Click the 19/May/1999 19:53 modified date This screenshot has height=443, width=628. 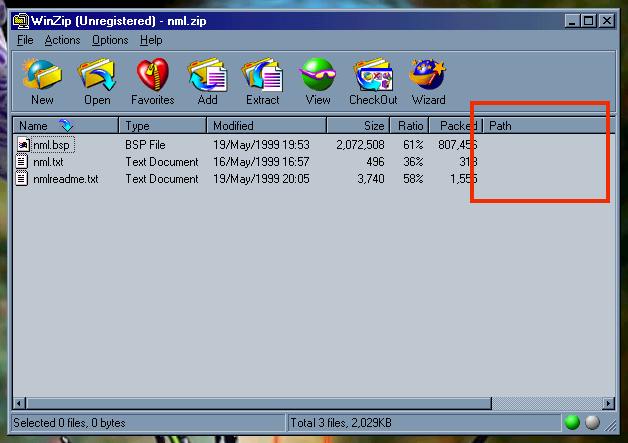click(x=261, y=145)
